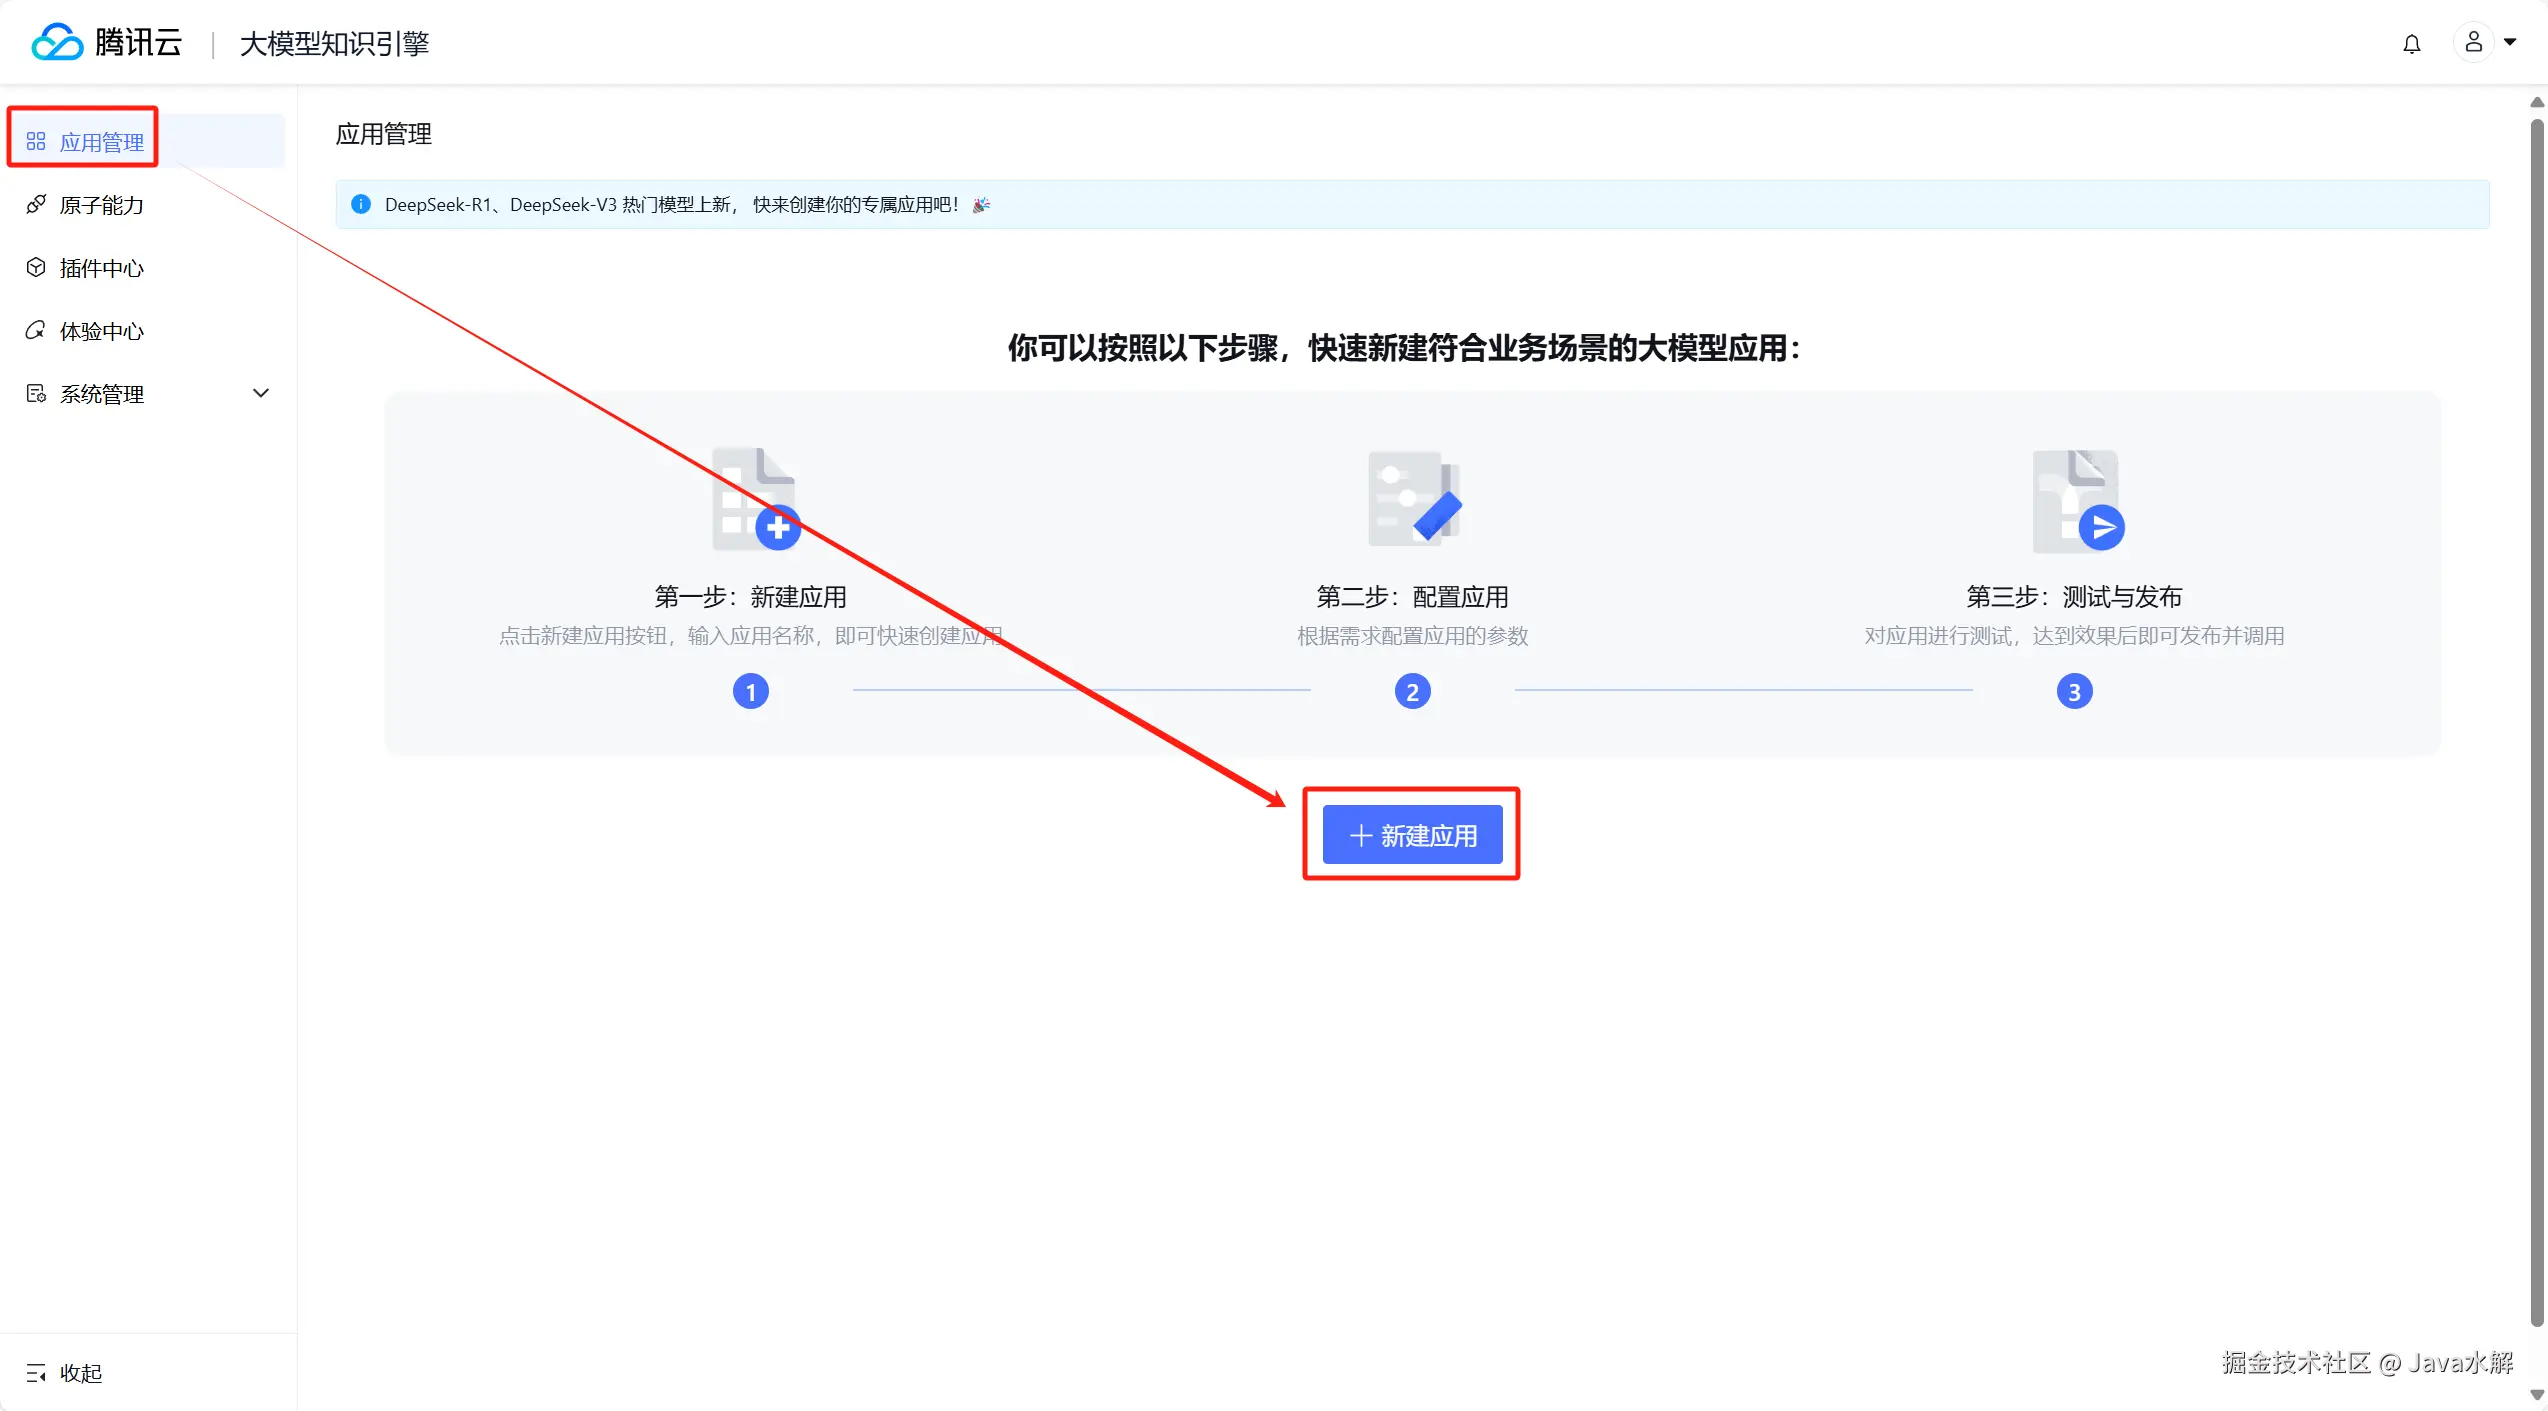Click the 插件中心 cube icon
Screen dimensions: 2548x1411
pos(36,268)
